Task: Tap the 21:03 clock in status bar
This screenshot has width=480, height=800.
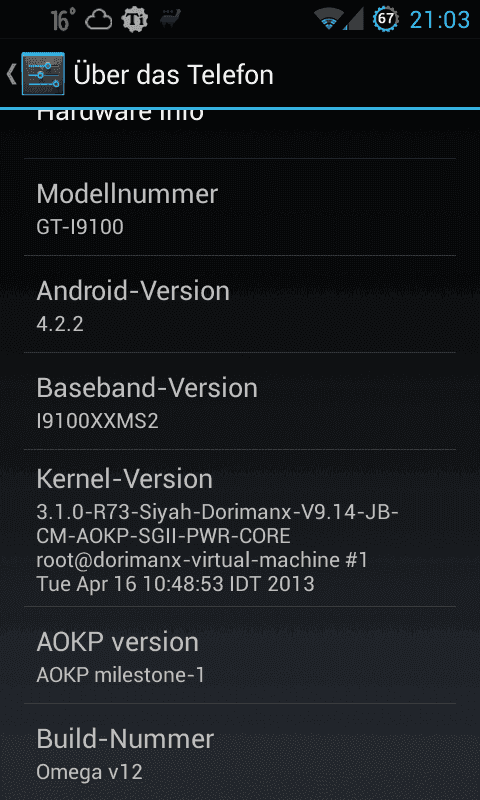Action: pyautogui.click(x=440, y=20)
